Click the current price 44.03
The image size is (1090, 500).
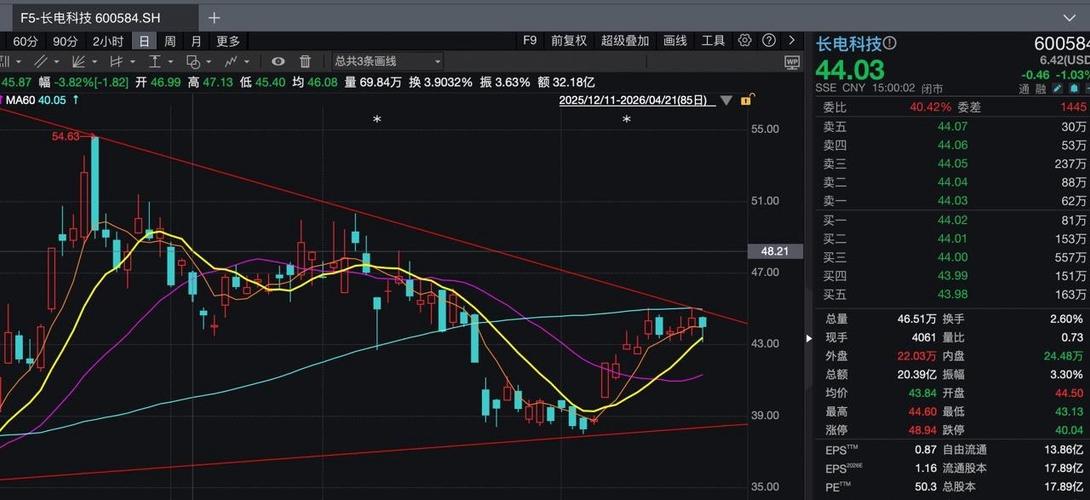click(x=849, y=70)
